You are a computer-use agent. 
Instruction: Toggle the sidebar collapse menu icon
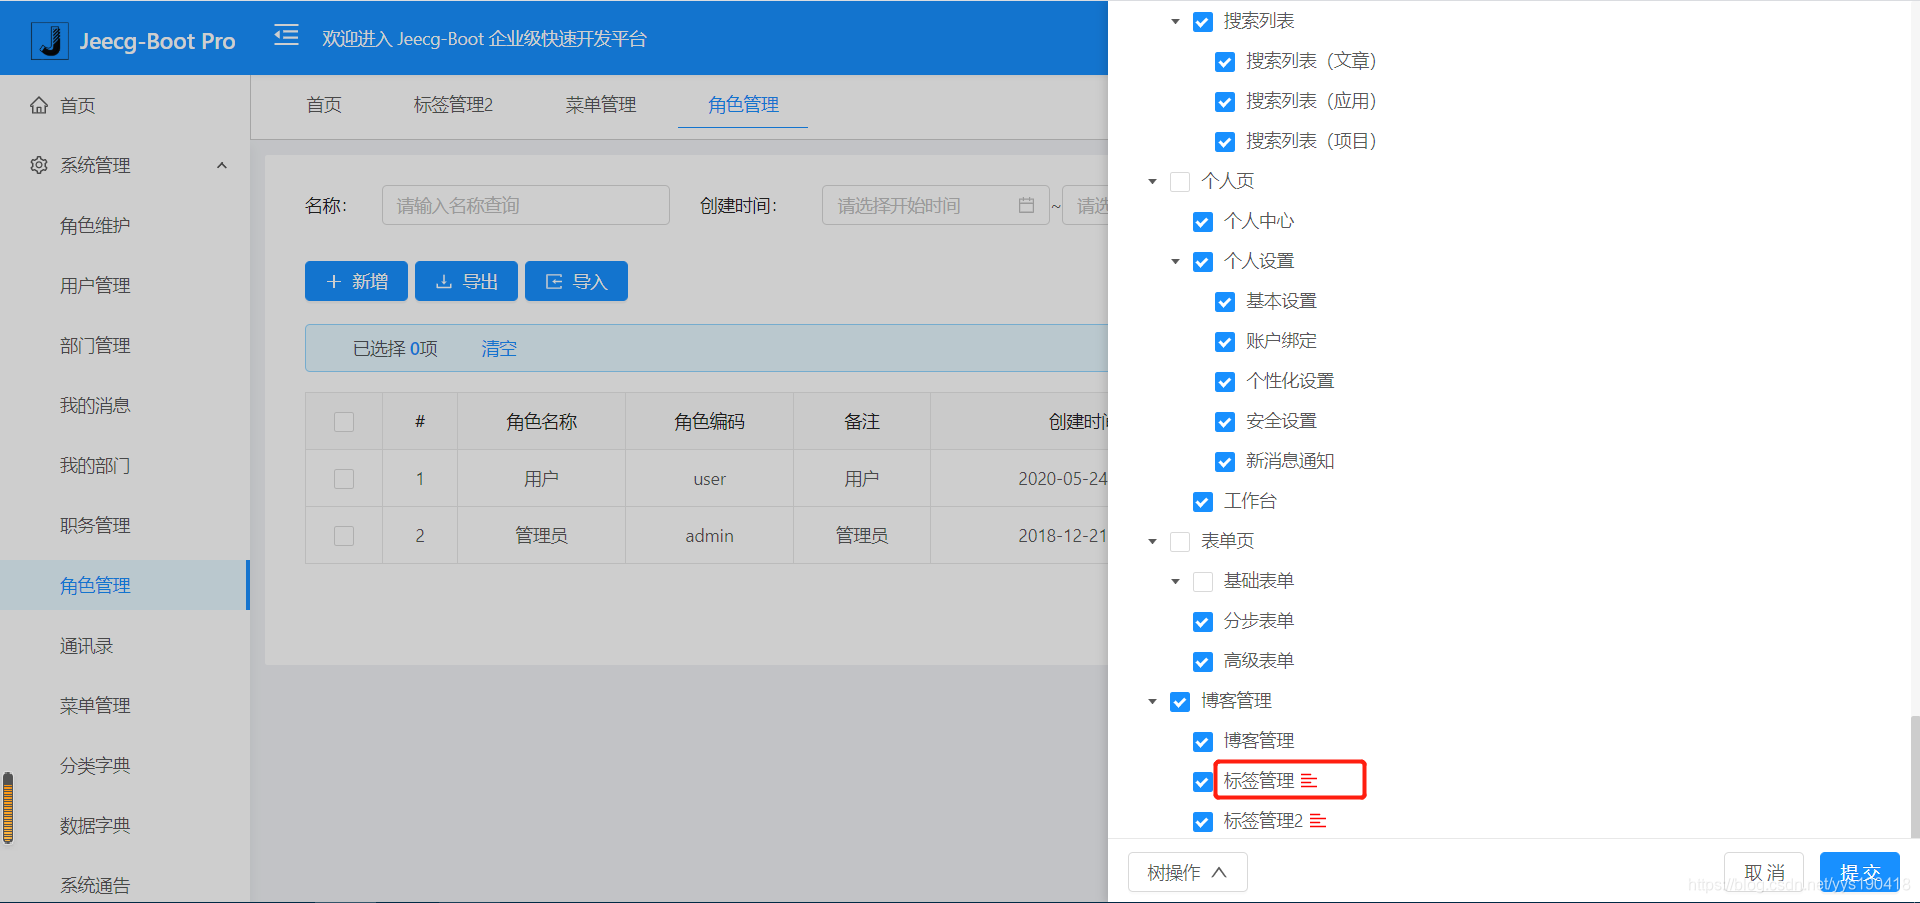(x=287, y=36)
